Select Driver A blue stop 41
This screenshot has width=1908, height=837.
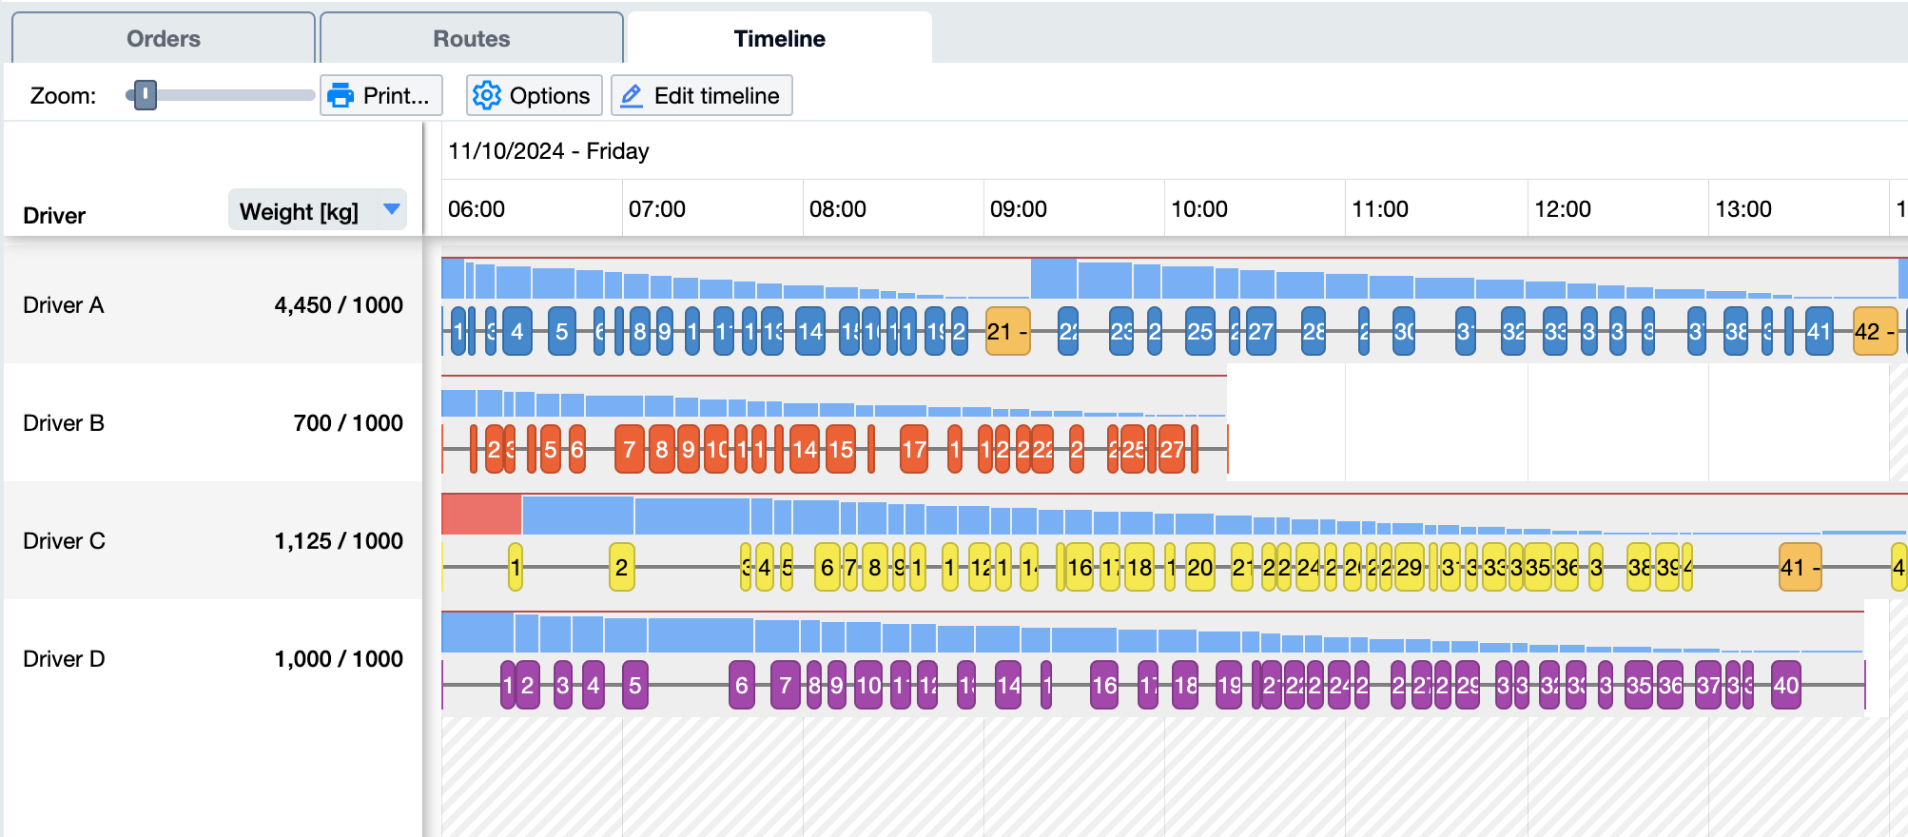coord(1819,331)
